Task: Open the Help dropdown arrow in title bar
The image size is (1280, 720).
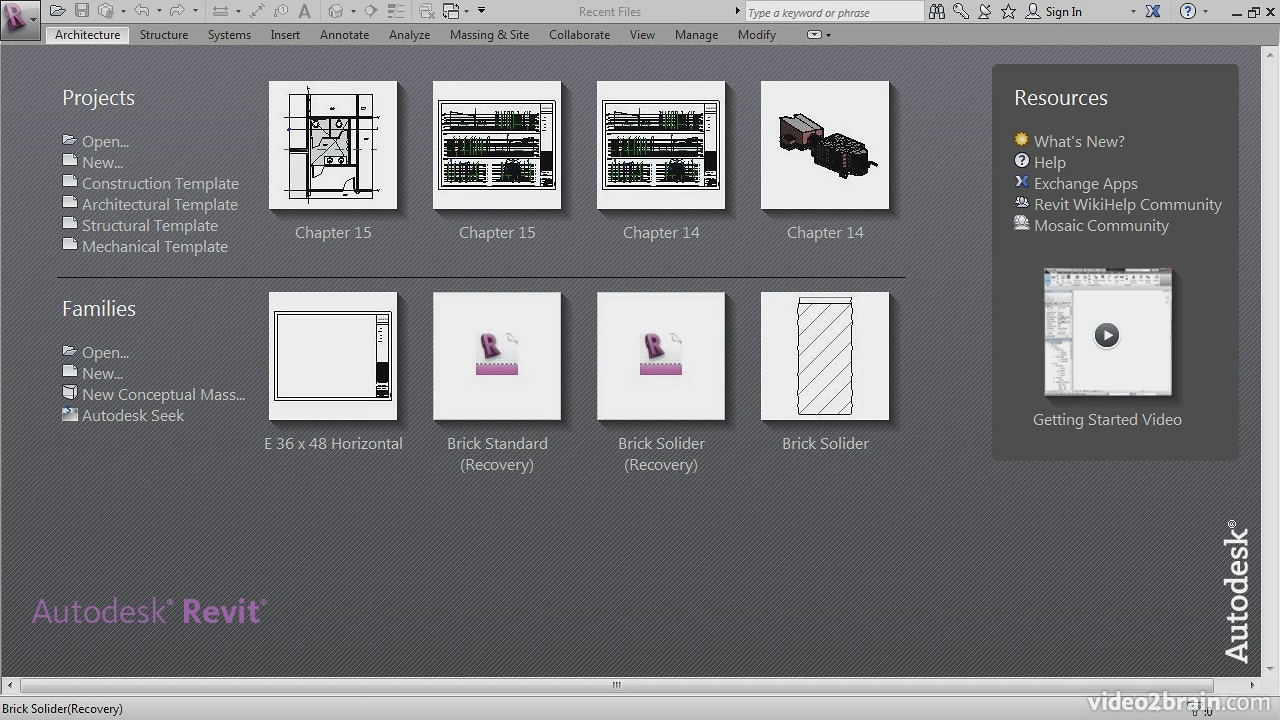Action: pyautogui.click(x=1205, y=12)
